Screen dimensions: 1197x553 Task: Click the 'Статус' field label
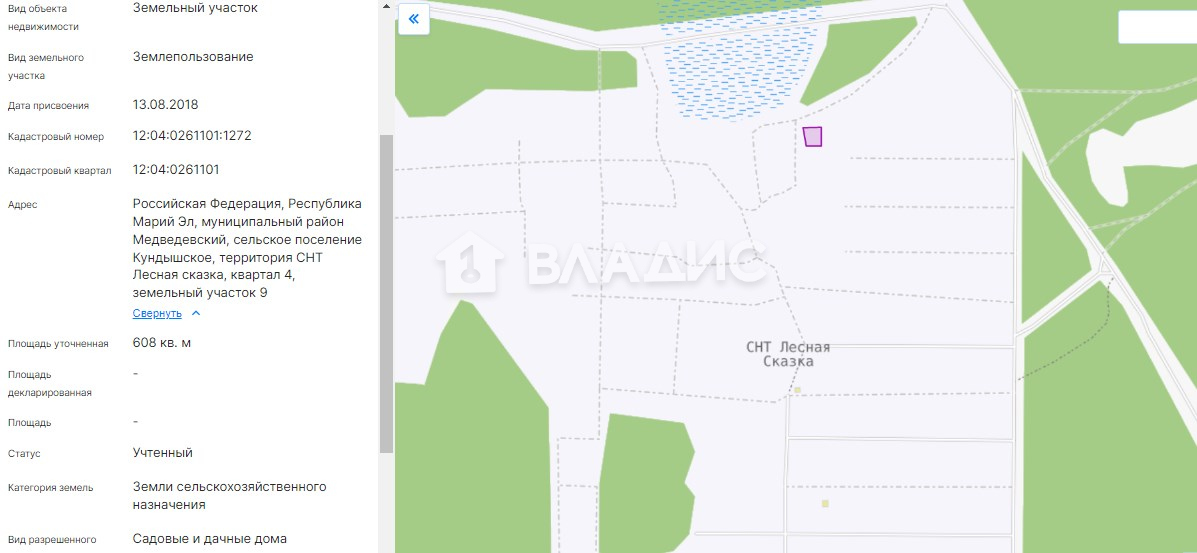(x=24, y=454)
